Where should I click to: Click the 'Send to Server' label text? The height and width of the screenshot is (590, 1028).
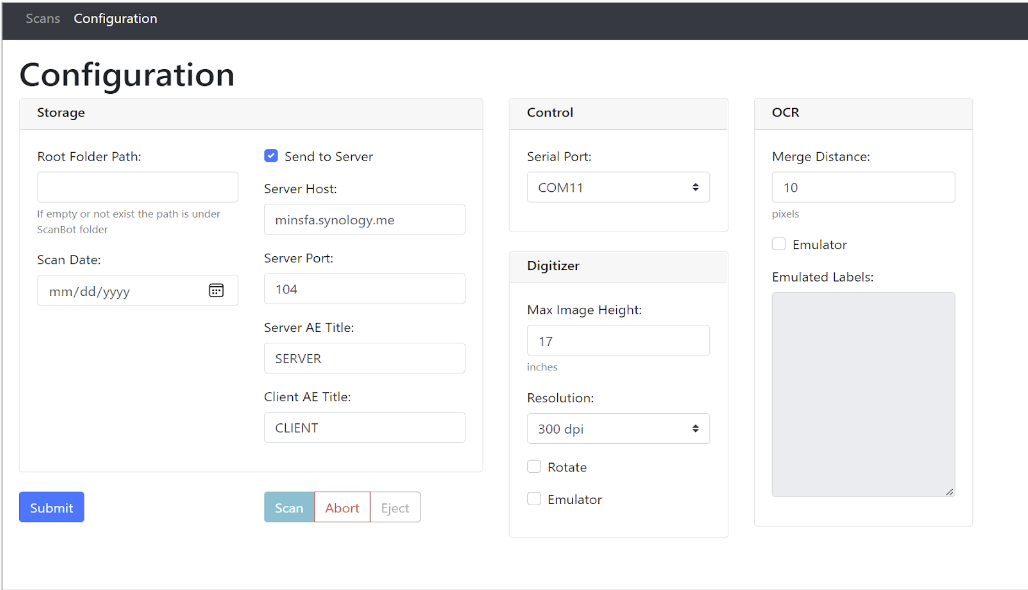(x=328, y=156)
